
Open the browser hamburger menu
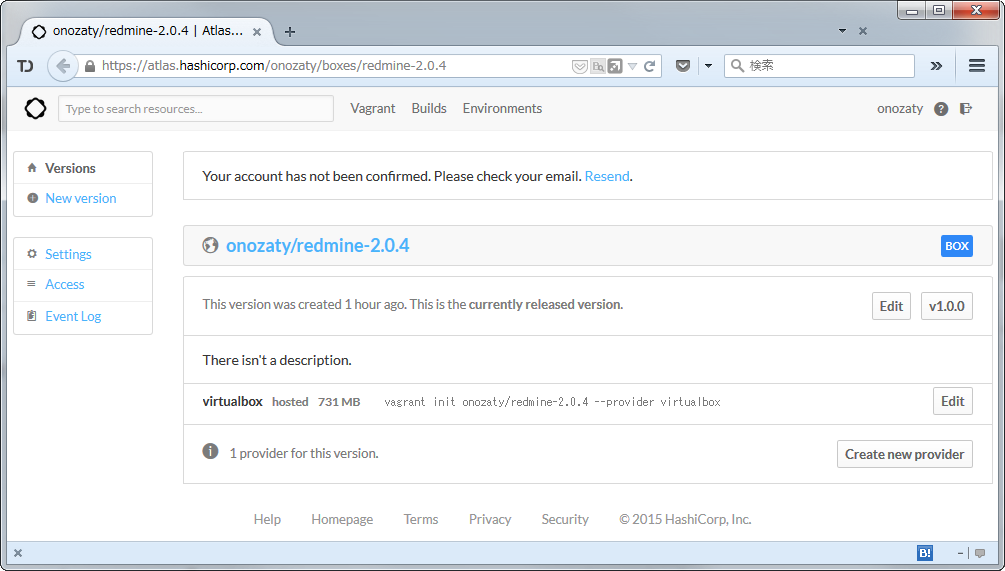pos(977,65)
